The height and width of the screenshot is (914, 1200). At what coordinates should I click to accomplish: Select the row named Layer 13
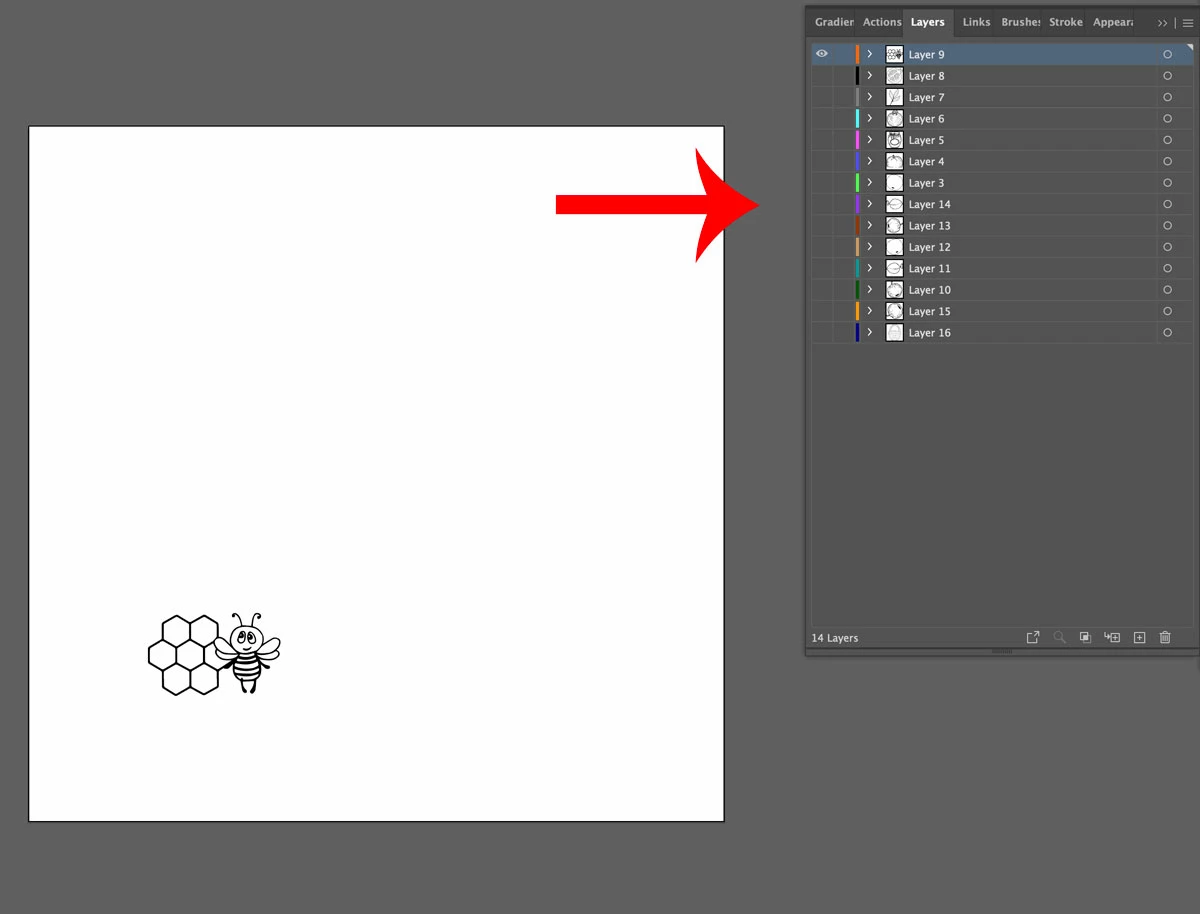point(1001,226)
